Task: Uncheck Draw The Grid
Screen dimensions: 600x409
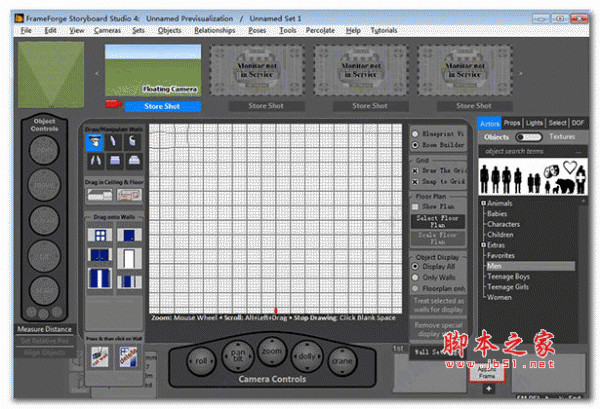Action: [415, 171]
